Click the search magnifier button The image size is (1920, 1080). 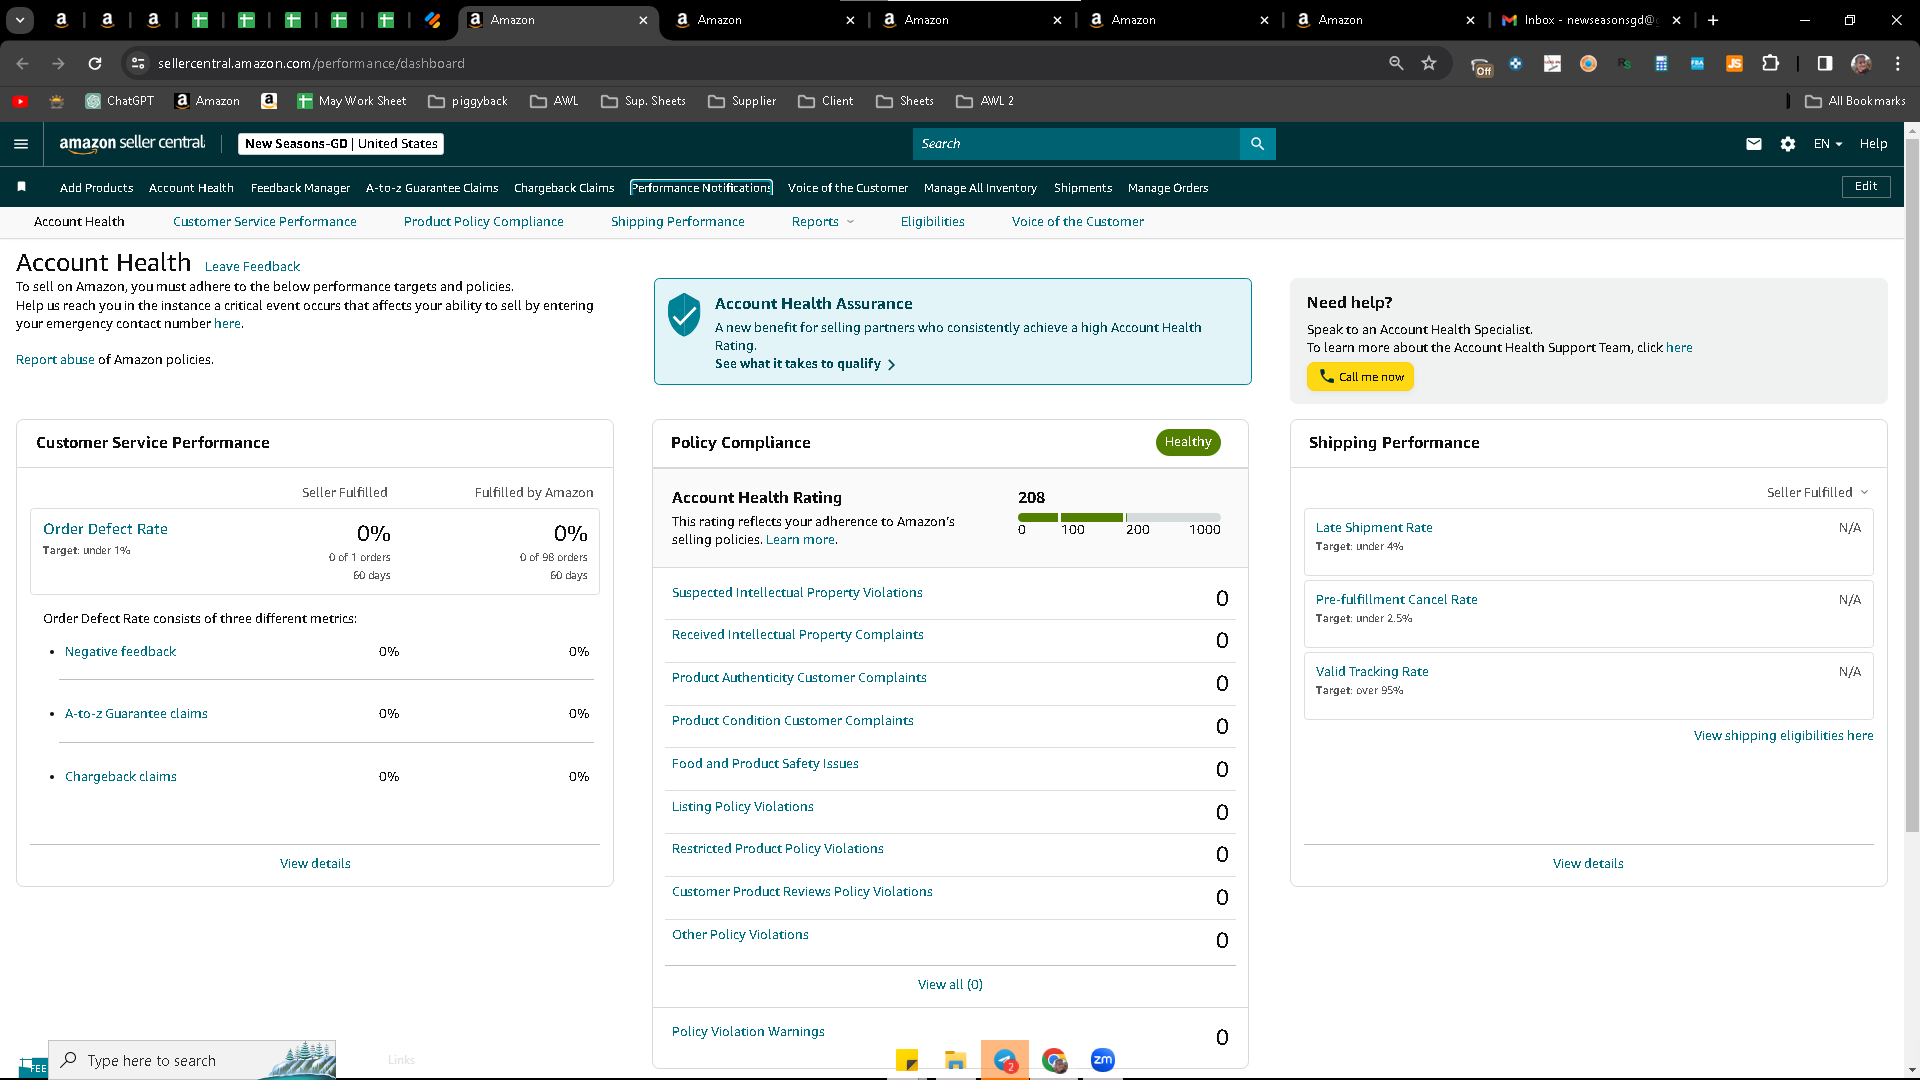click(x=1257, y=144)
